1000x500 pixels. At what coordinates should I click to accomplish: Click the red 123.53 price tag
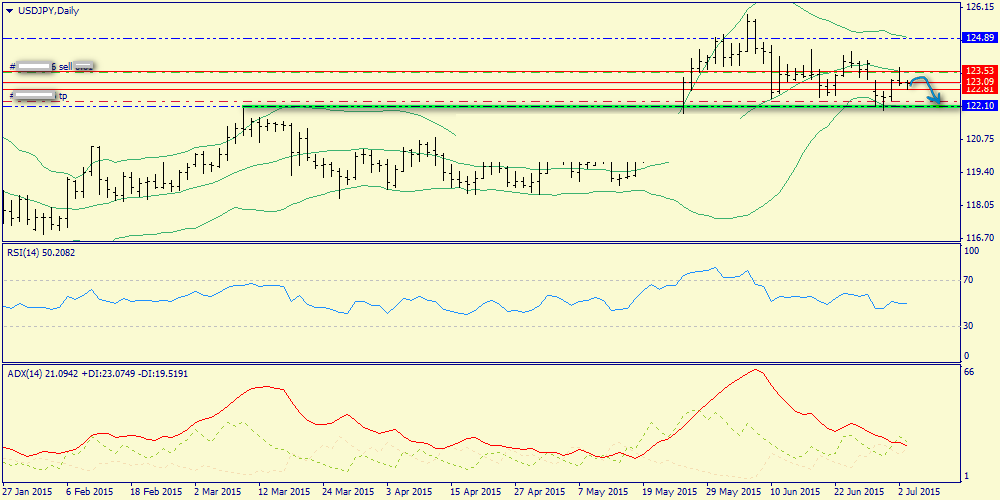(x=977, y=71)
